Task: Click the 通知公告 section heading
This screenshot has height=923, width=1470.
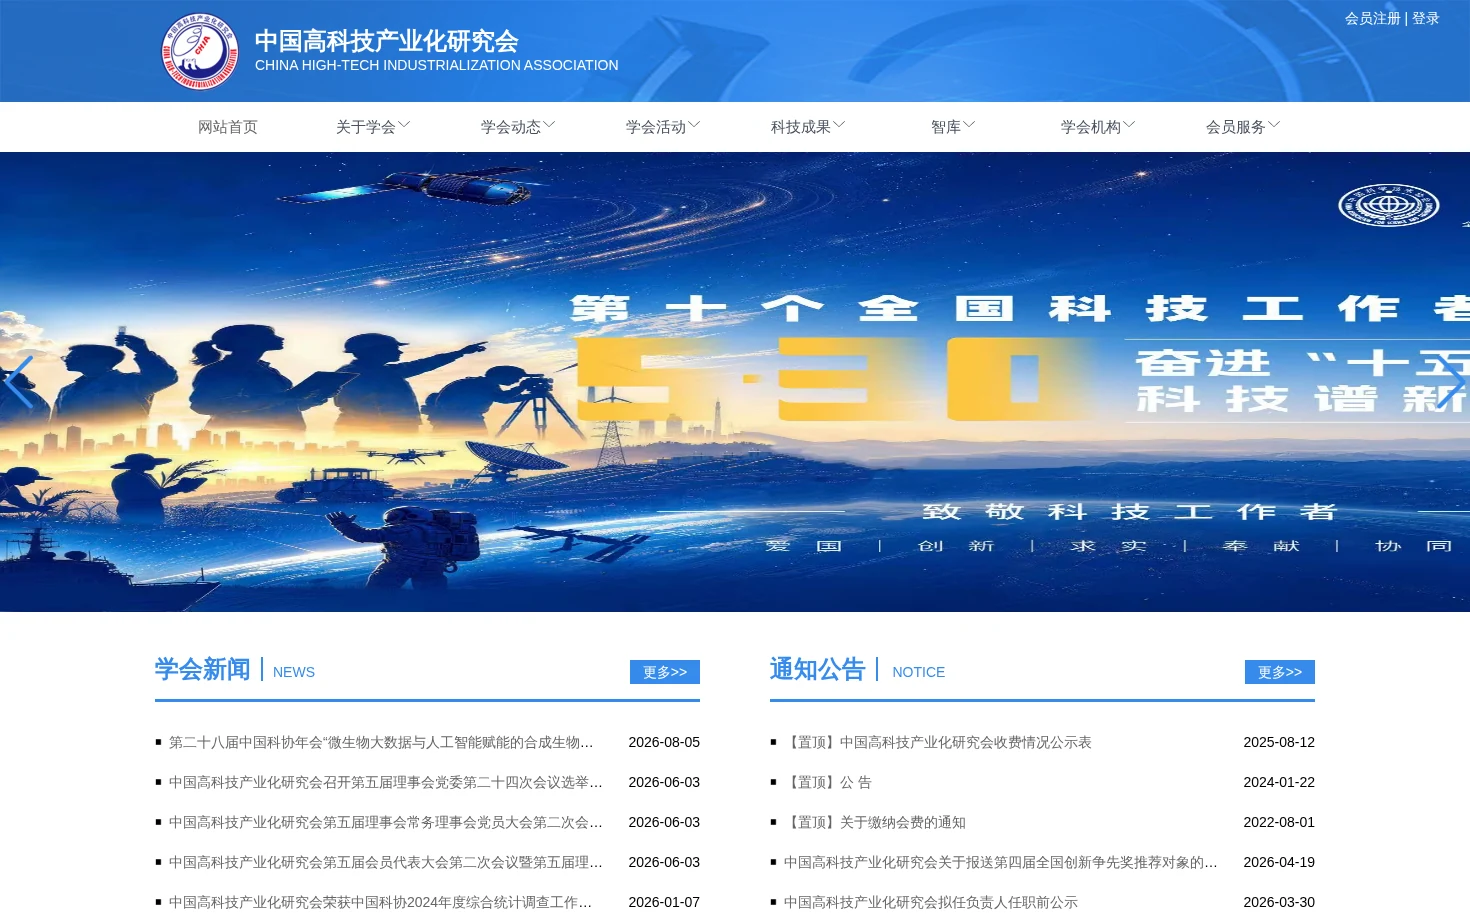Action: 817,669
